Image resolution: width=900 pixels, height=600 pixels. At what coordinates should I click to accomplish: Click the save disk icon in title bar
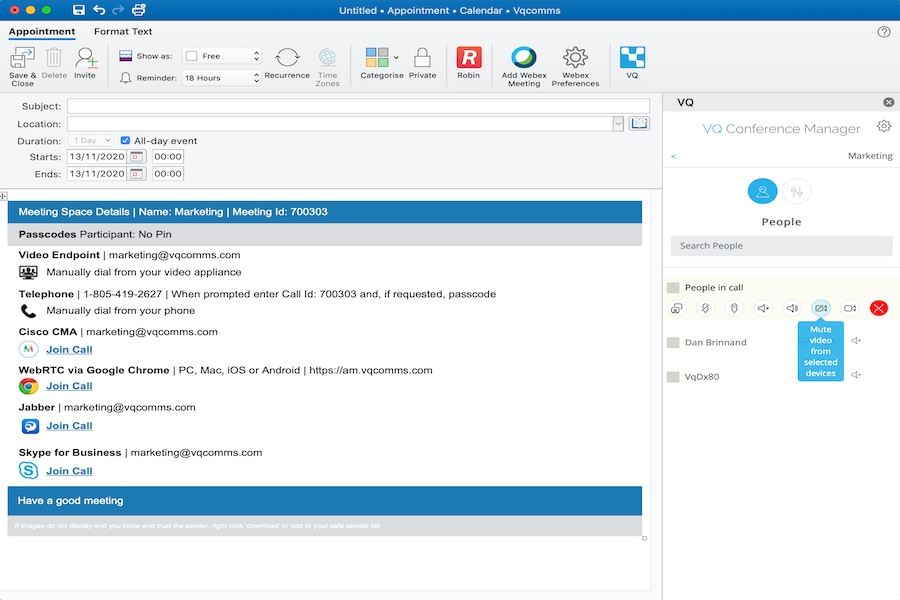(79, 10)
